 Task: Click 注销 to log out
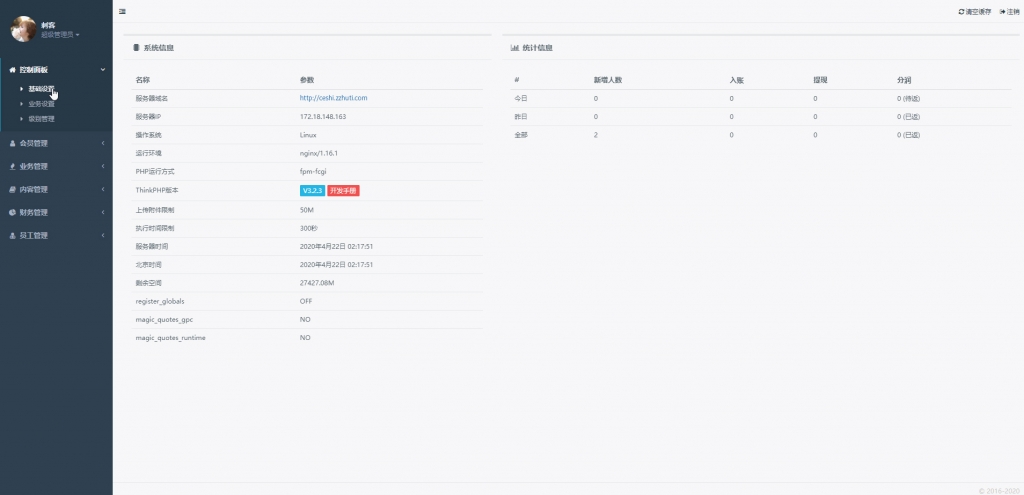[x=1008, y=11]
